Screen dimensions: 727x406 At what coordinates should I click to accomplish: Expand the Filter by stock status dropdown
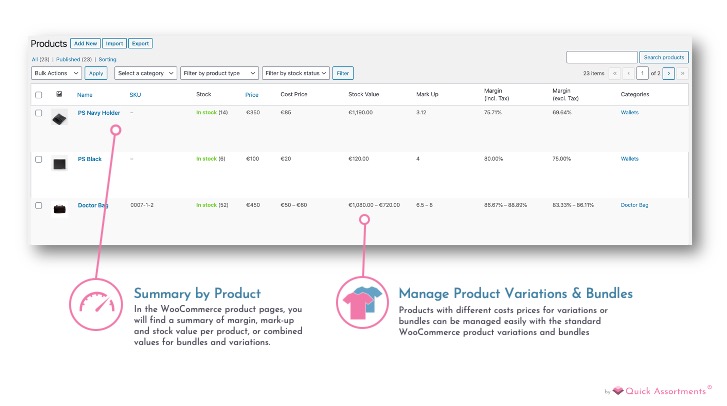tap(296, 73)
